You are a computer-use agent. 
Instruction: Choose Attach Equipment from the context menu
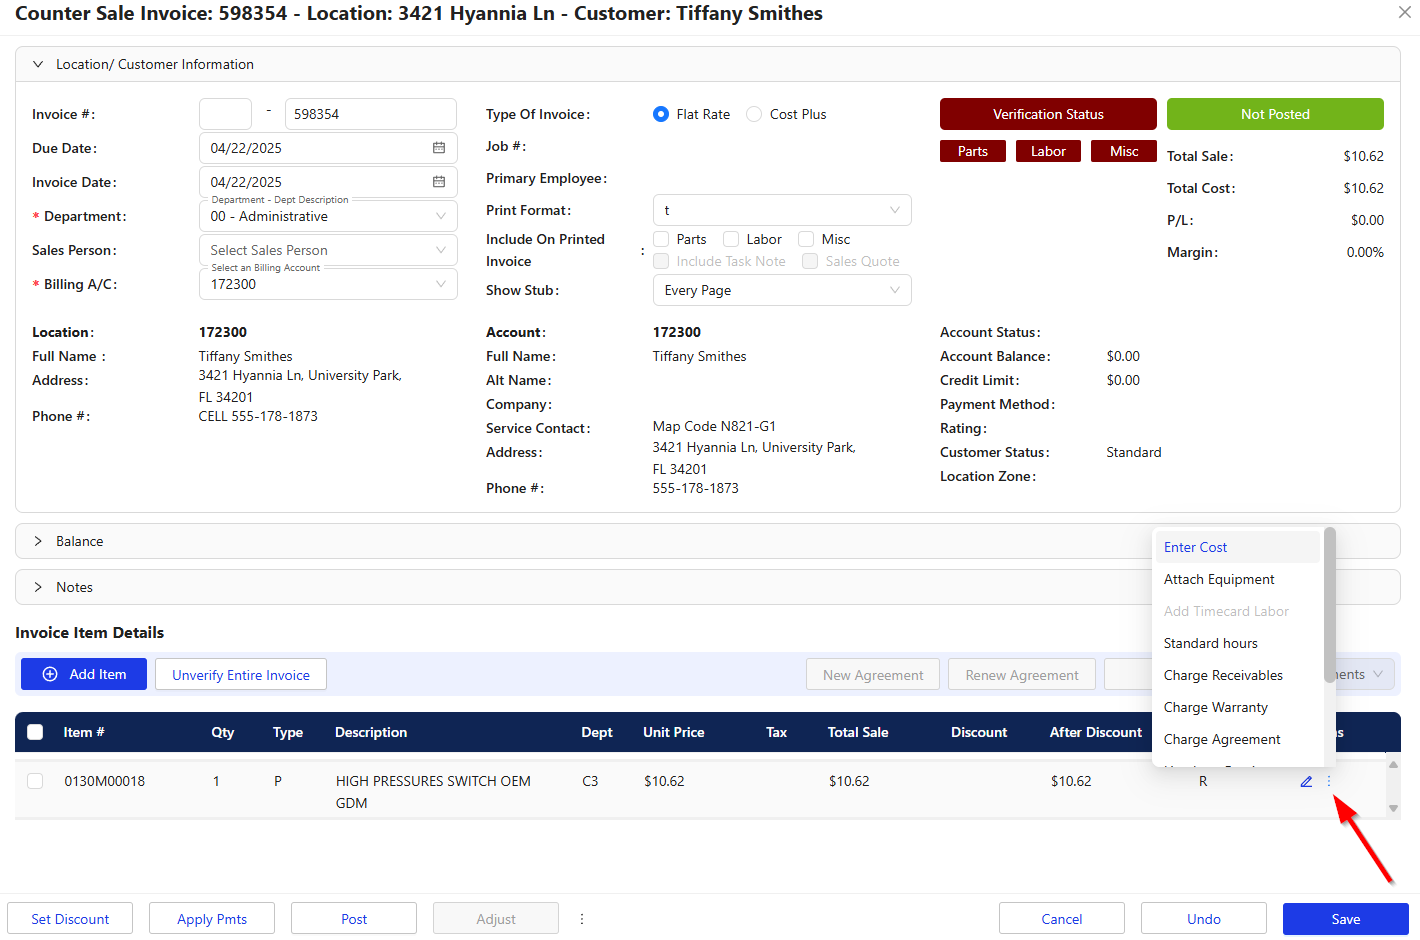pyautogui.click(x=1238, y=579)
